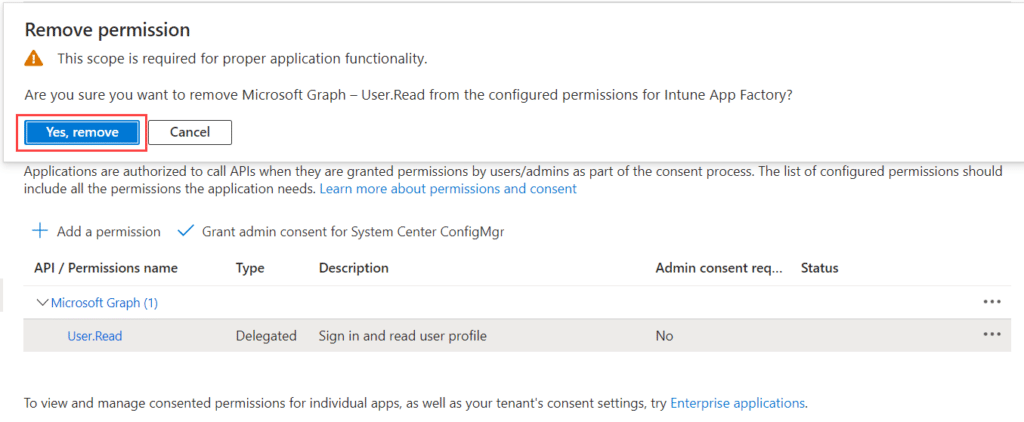
Task: Open ellipsis menu for User.Read row
Action: pos(991,334)
